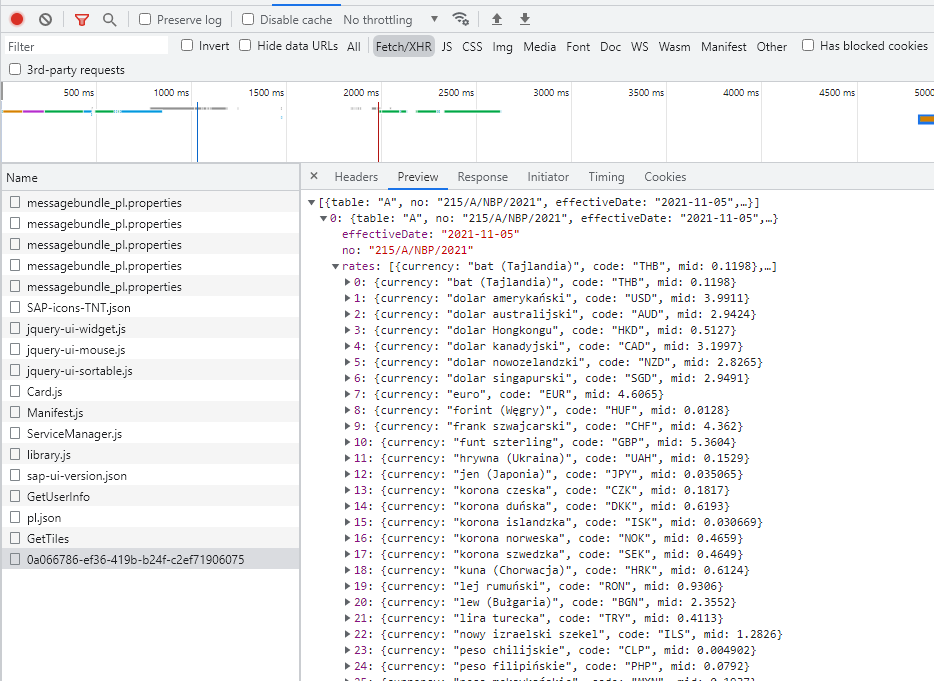934x681 pixels.
Task: Switch to Response tab
Action: coord(482,177)
